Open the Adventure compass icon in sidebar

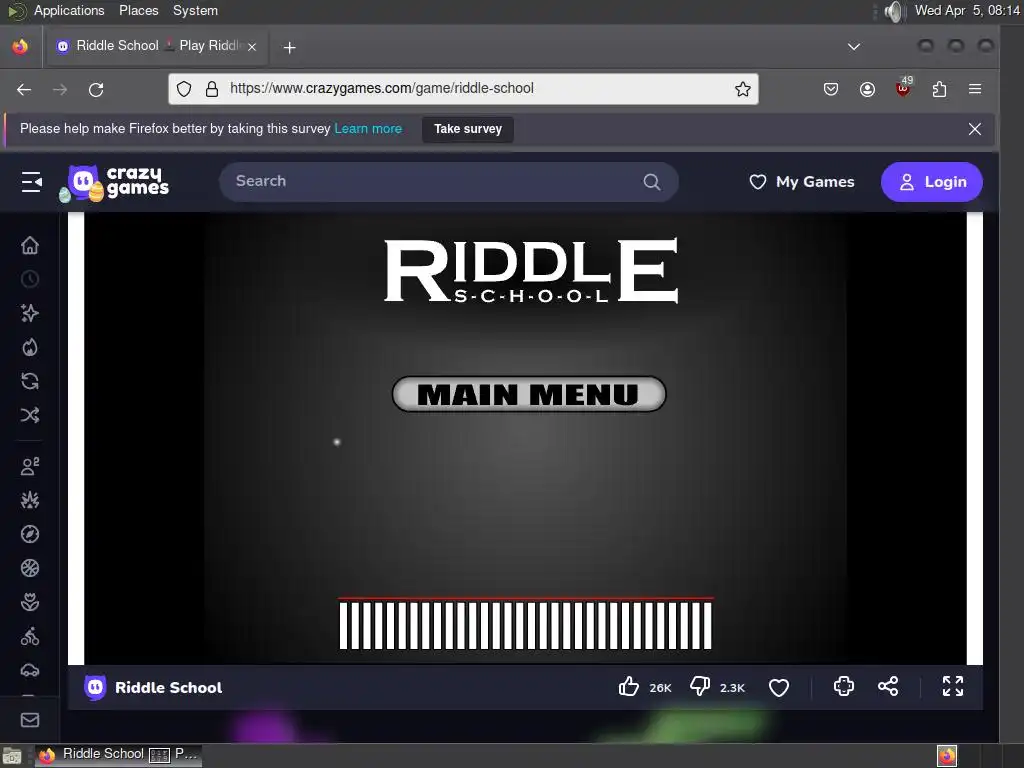[30, 534]
